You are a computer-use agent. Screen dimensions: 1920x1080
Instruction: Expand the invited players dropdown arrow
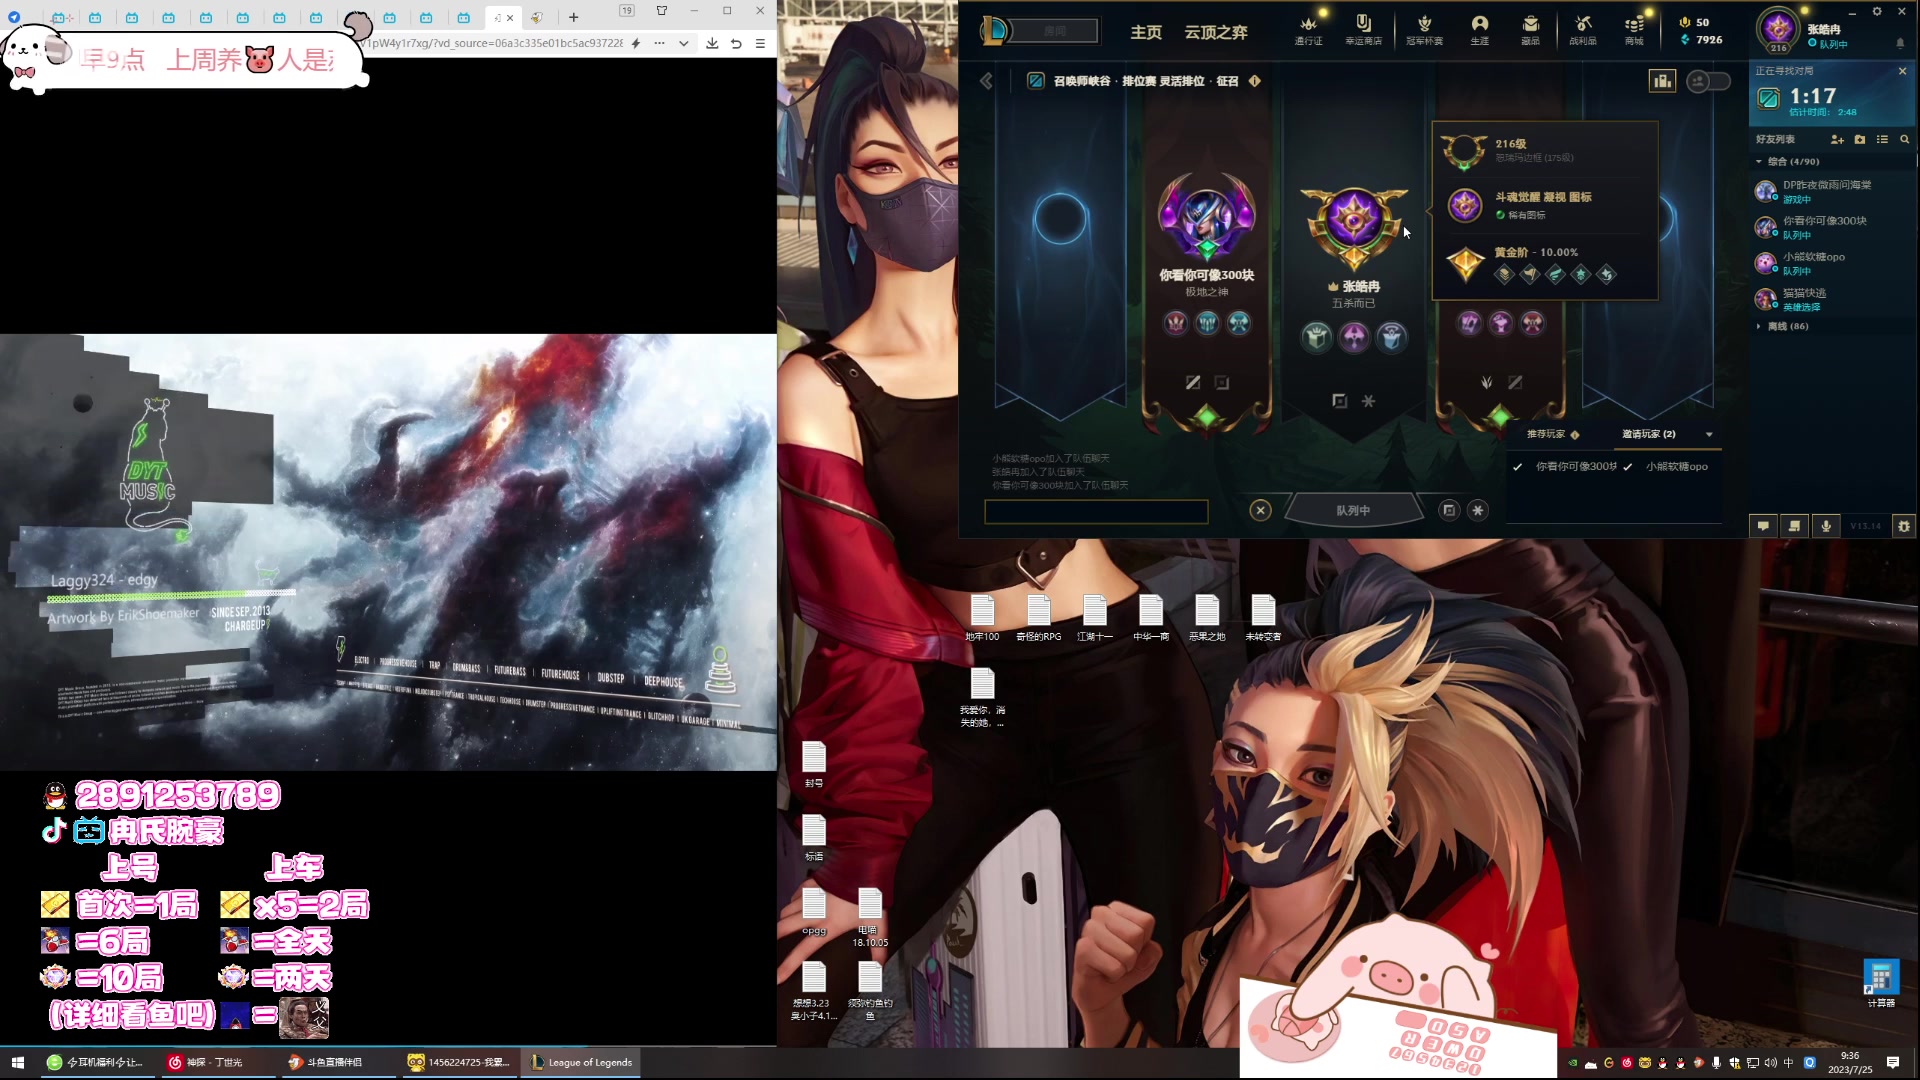click(x=1709, y=434)
